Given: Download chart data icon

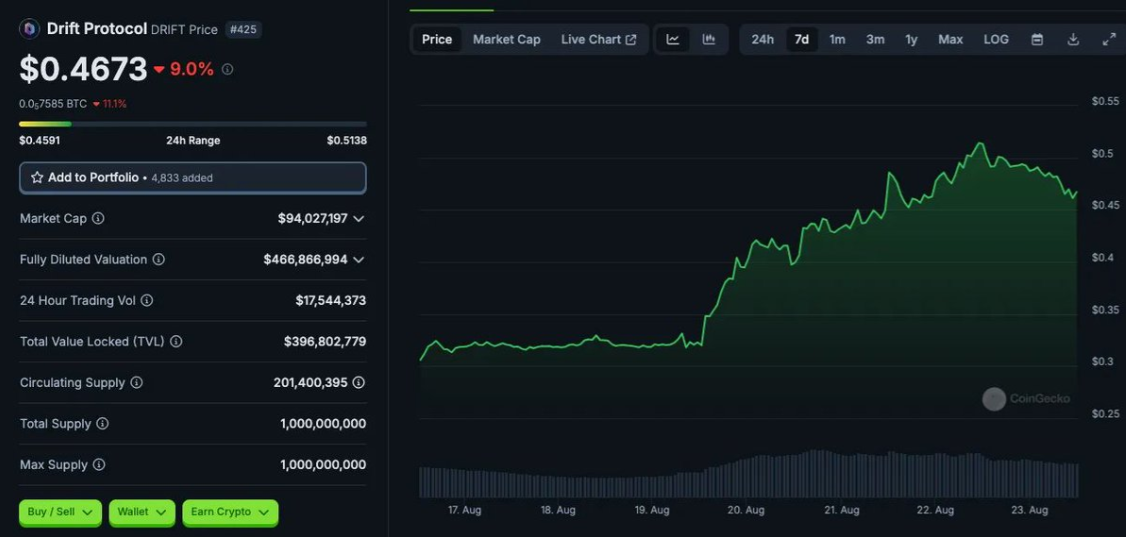Looking at the screenshot, I should tap(1073, 39).
